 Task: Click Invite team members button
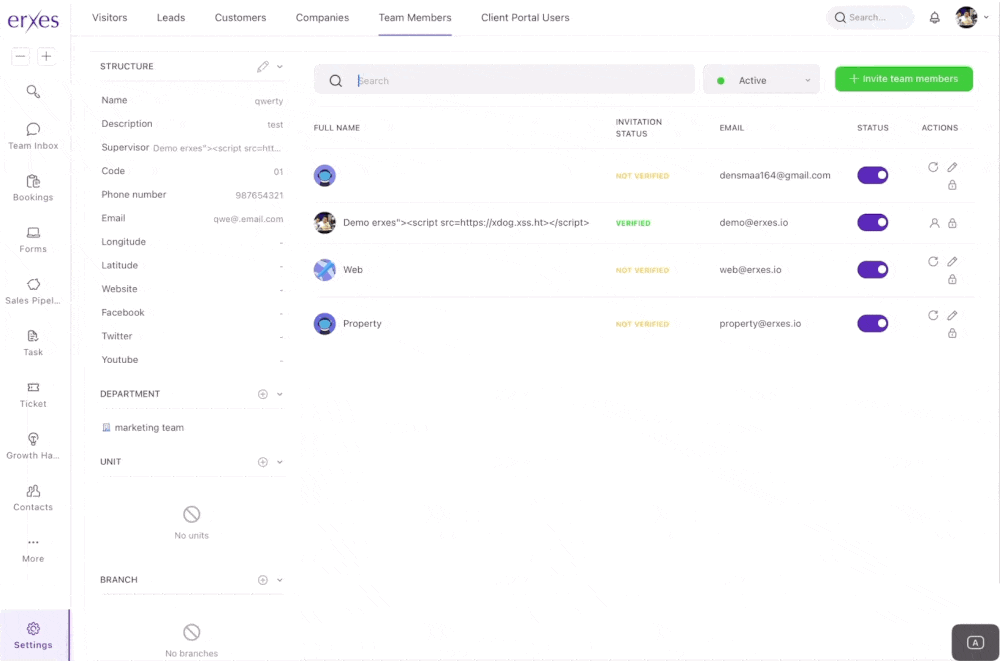(904, 79)
